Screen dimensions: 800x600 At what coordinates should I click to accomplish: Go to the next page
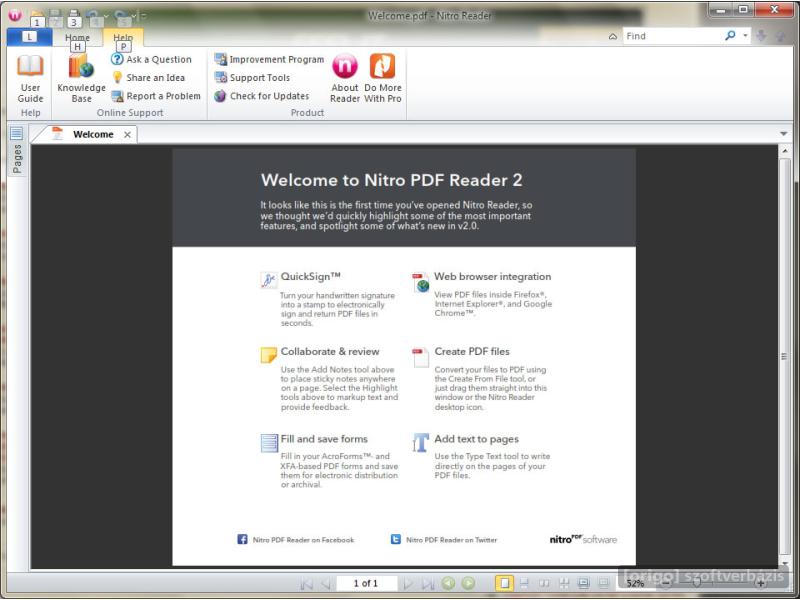pyautogui.click(x=408, y=583)
